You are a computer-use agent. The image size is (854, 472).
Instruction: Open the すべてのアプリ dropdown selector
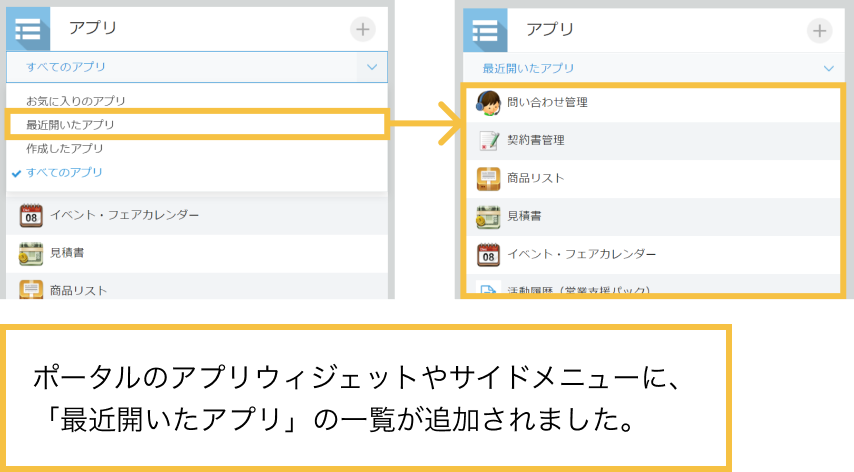click(x=197, y=67)
